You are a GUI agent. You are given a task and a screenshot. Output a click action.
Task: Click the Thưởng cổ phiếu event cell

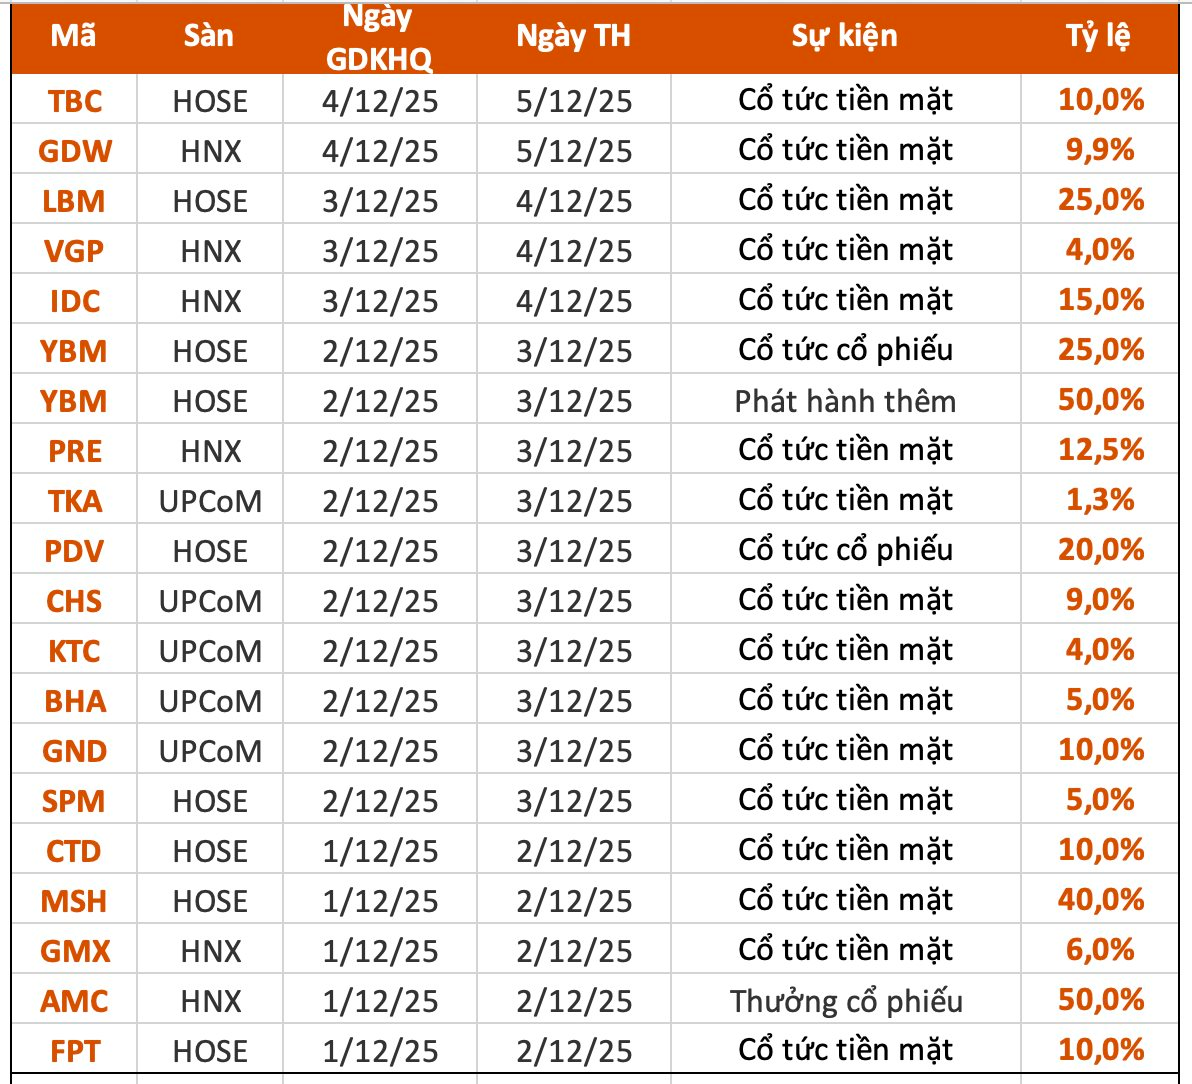(844, 1001)
